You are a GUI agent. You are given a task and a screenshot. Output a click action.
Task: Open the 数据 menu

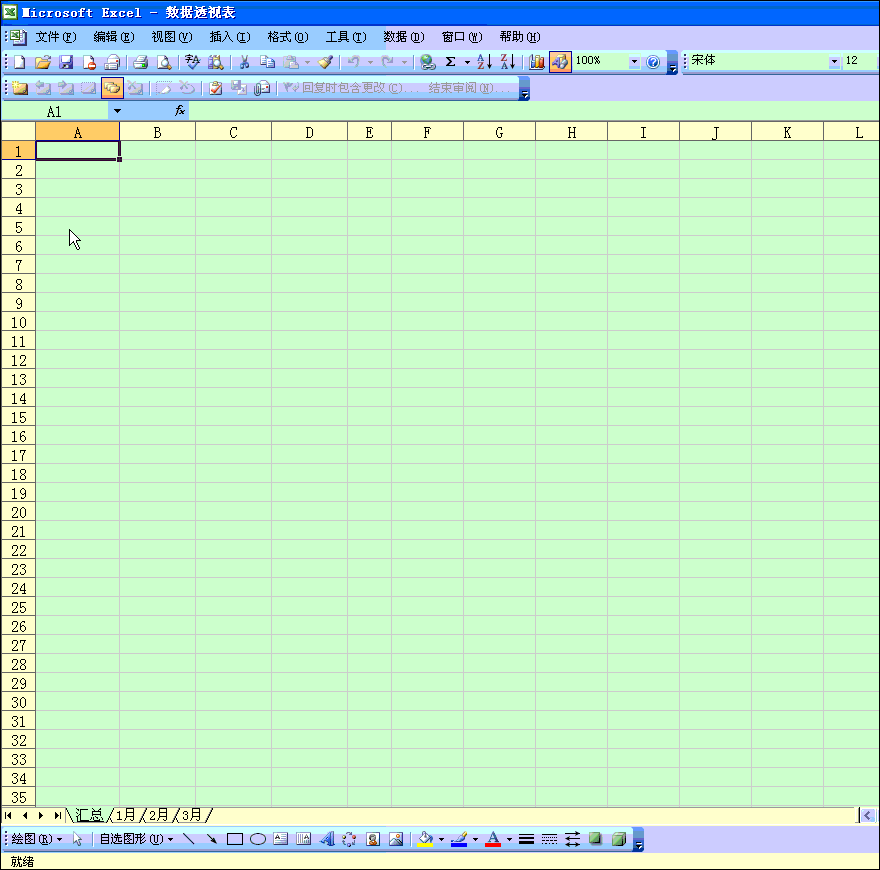(403, 37)
